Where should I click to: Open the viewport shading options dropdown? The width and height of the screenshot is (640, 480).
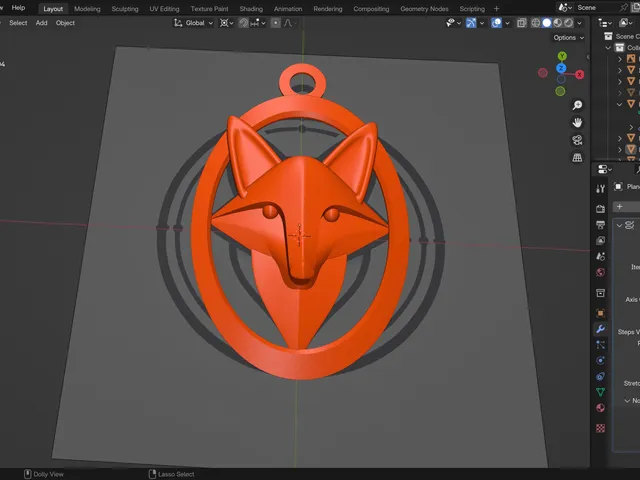point(579,23)
